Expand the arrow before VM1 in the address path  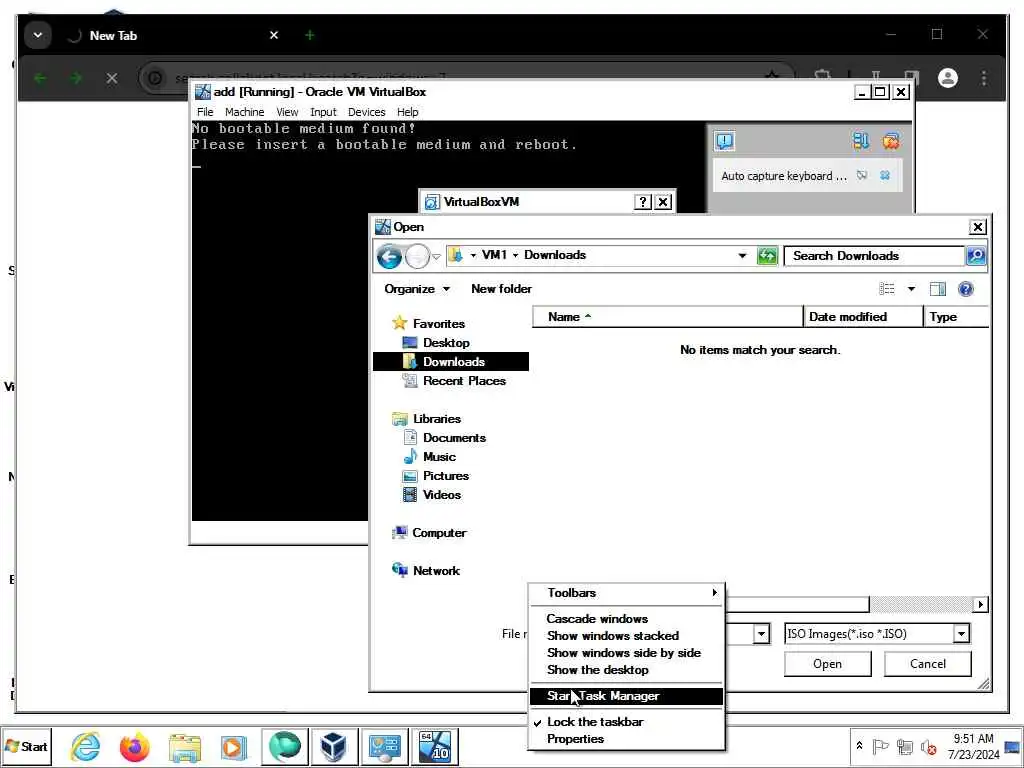click(473, 255)
